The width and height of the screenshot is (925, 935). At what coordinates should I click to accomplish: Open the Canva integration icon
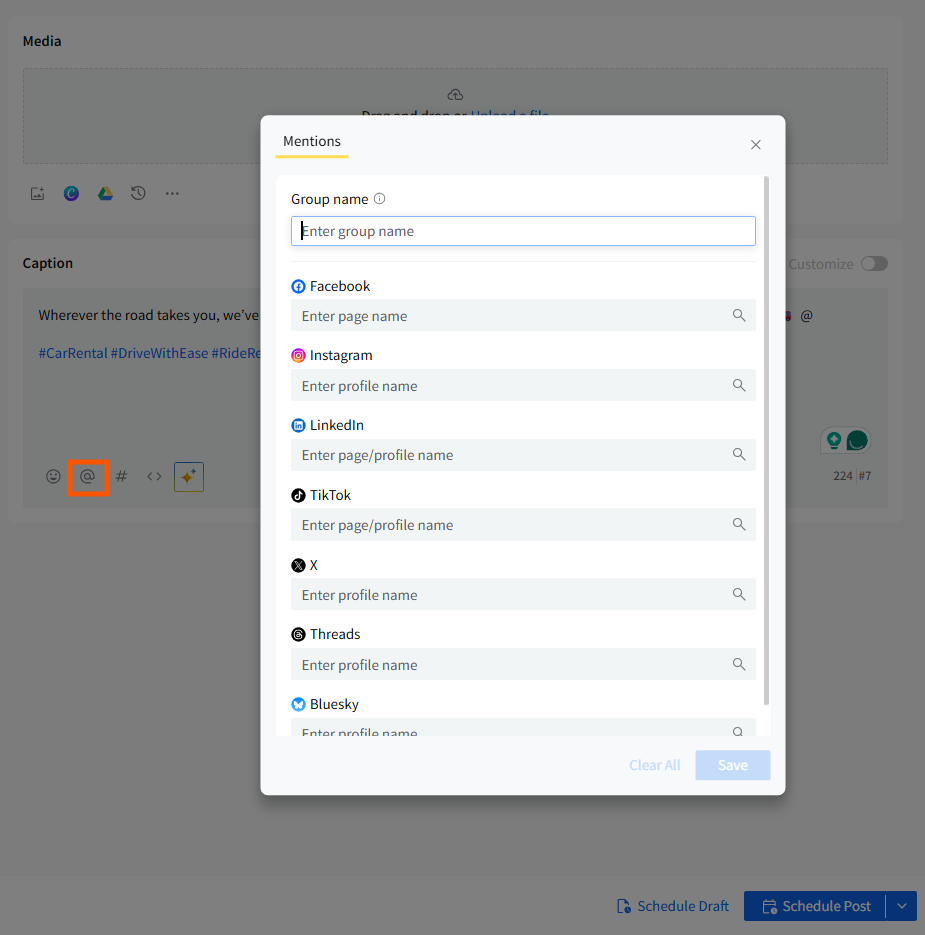point(72,193)
